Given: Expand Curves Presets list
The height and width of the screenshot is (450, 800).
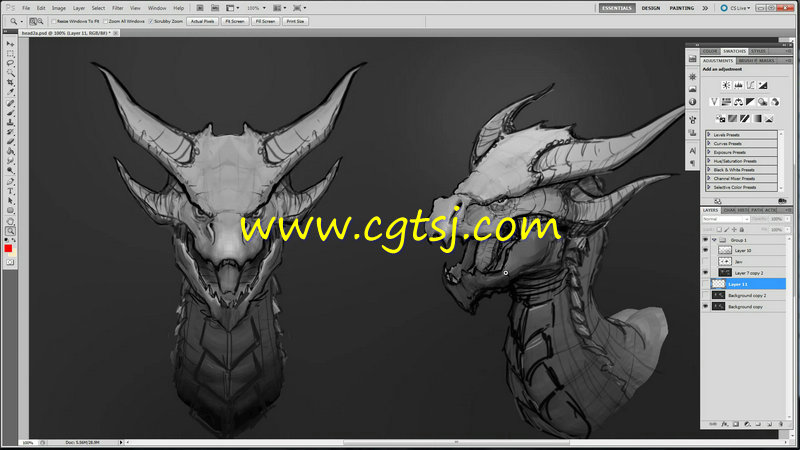Looking at the screenshot, I should (x=709, y=143).
